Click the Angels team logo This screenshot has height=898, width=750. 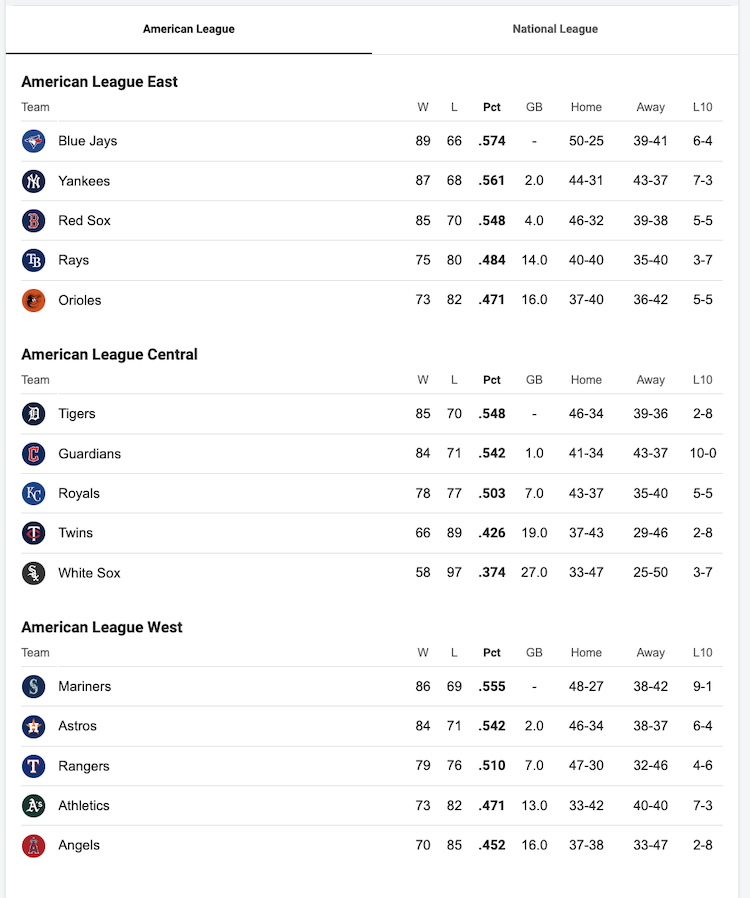pos(34,846)
